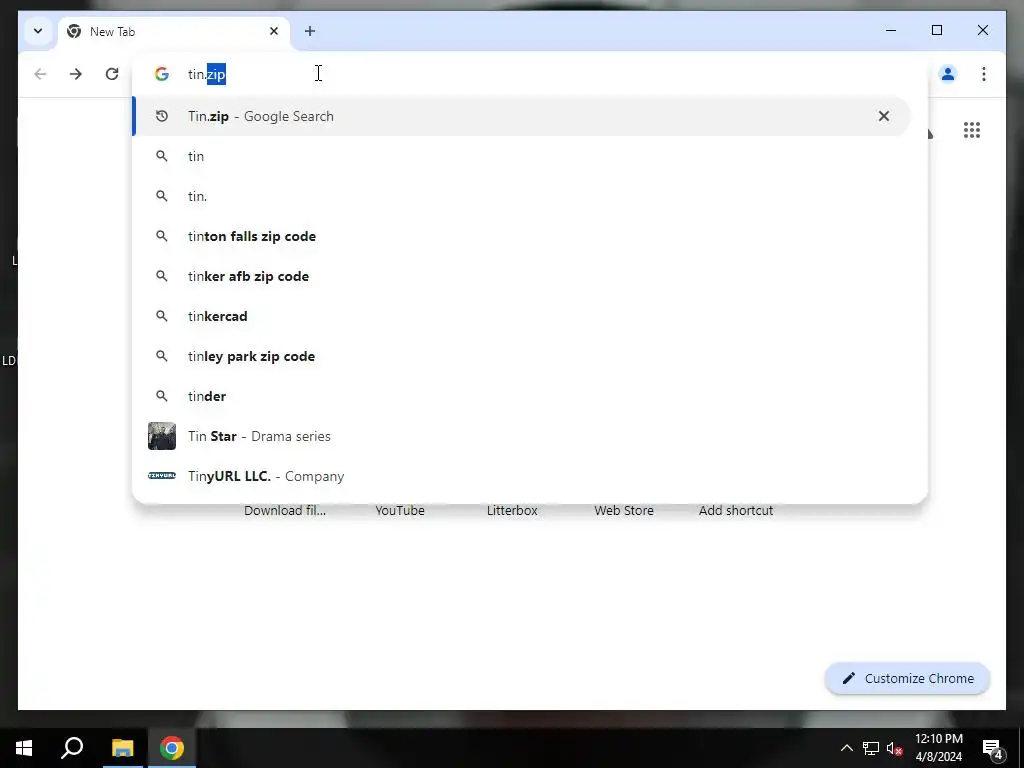Viewport: 1024px width, 768px height.
Task: Click the history clock icon beside Tin.zip
Action: tap(161, 116)
